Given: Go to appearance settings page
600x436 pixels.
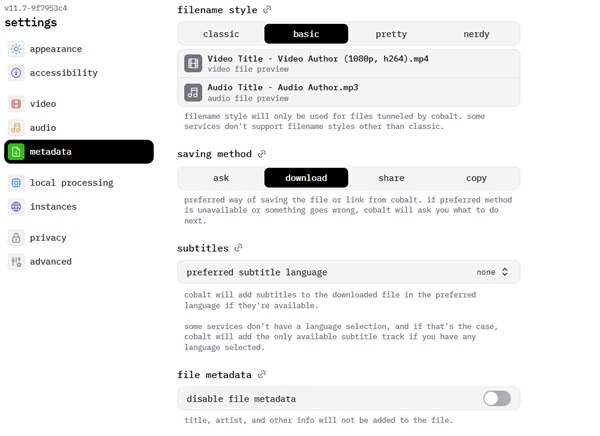Looking at the screenshot, I should coord(79,49).
